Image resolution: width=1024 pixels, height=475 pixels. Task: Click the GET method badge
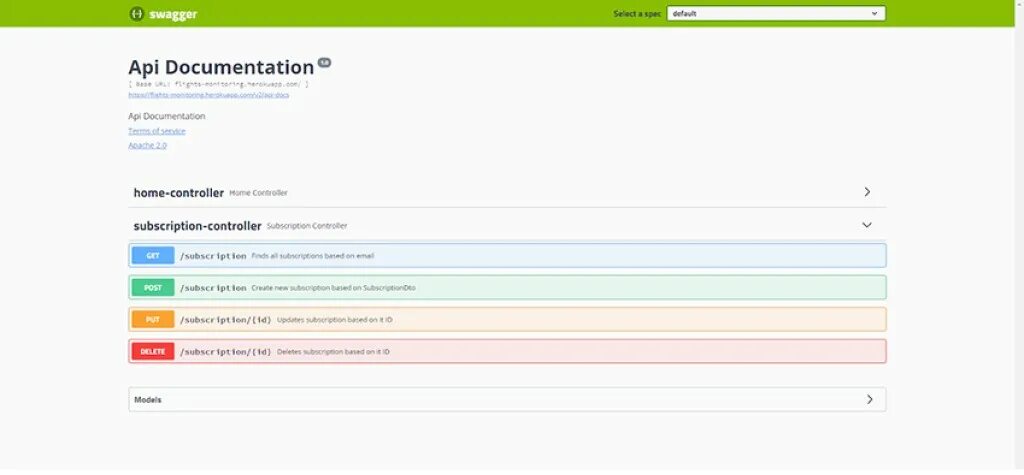153,255
